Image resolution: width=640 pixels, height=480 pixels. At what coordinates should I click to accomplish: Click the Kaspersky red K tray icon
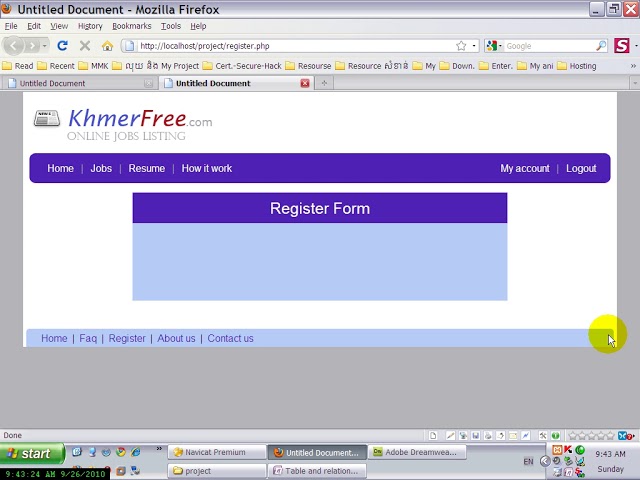[568, 450]
